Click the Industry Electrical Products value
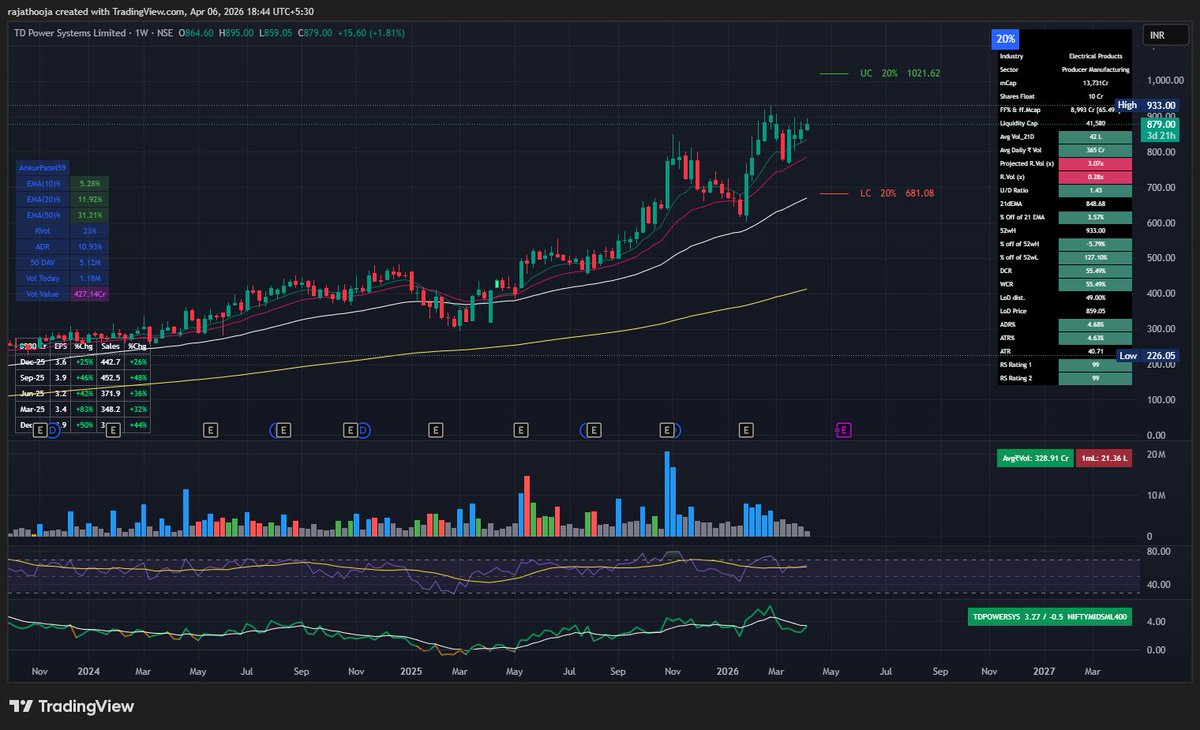The width and height of the screenshot is (1200, 730). [1096, 56]
